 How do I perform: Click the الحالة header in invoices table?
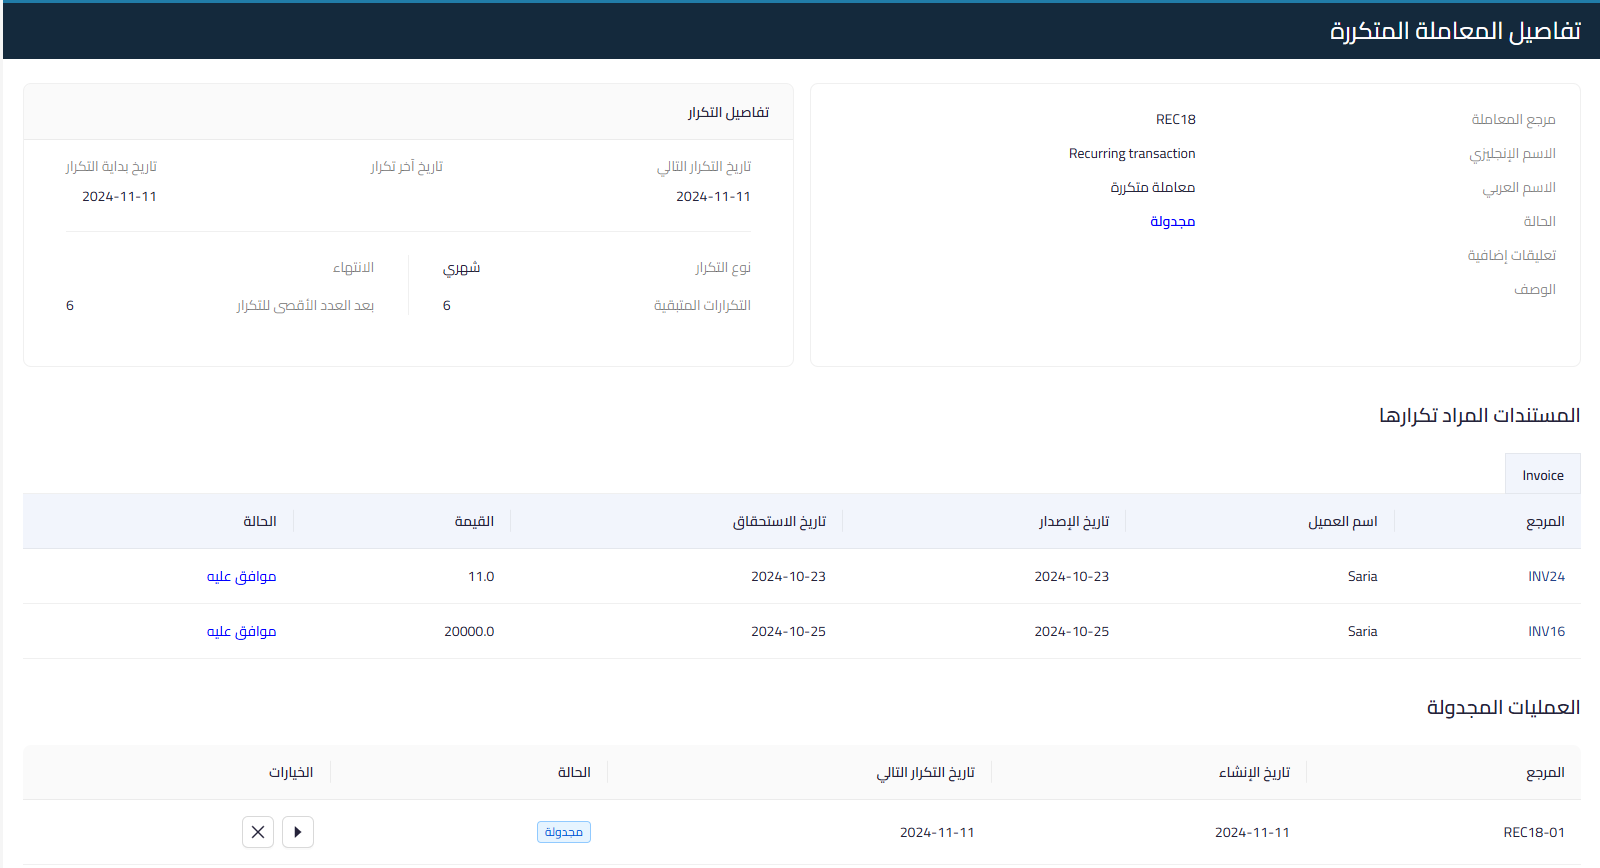click(260, 521)
